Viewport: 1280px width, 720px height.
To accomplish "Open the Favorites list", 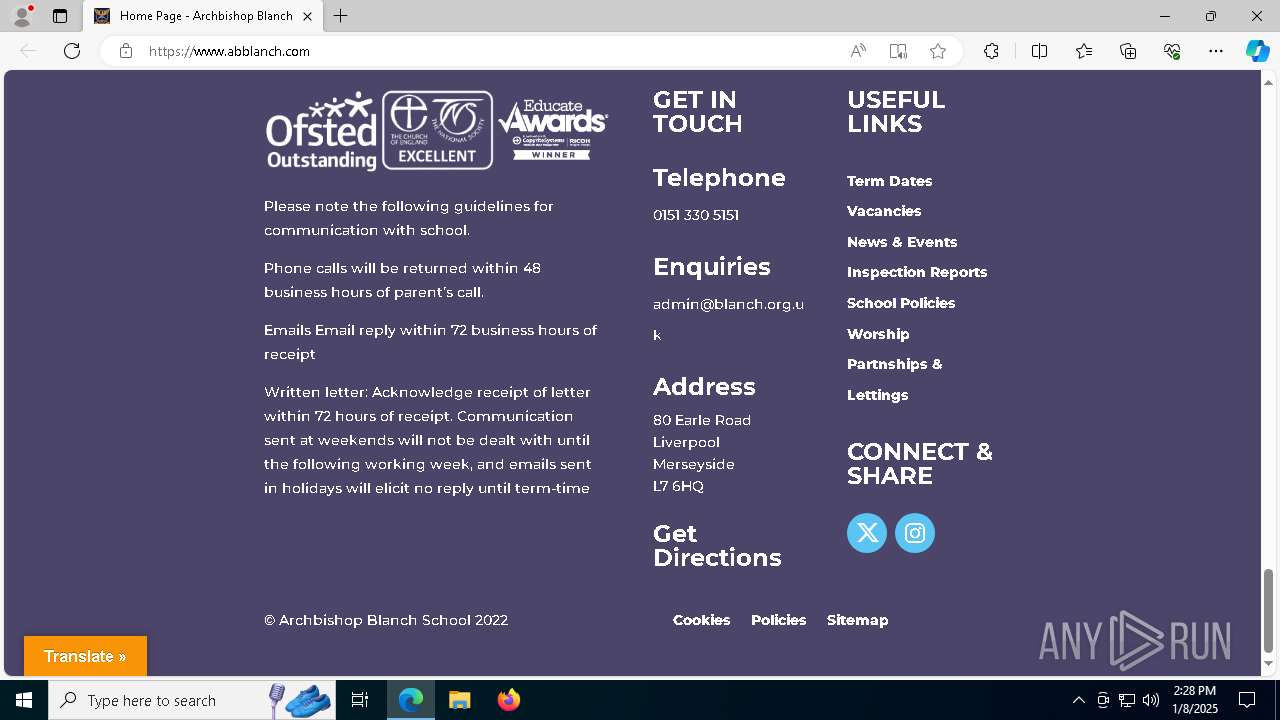I will point(1084,51).
